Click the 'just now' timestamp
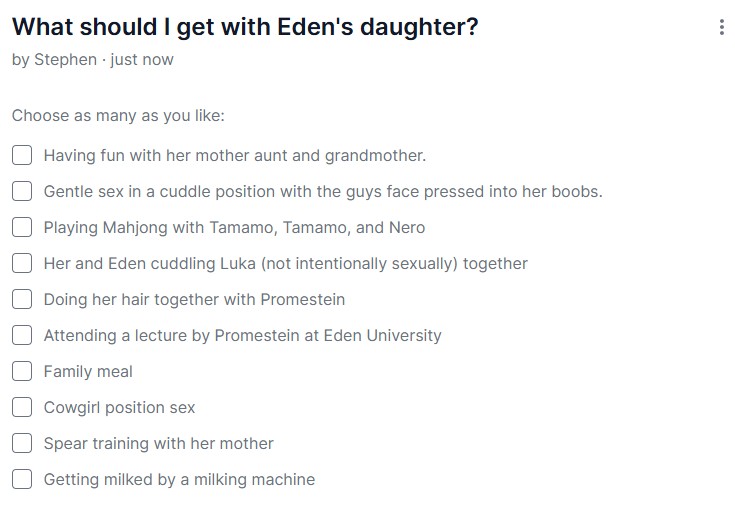 (x=142, y=60)
